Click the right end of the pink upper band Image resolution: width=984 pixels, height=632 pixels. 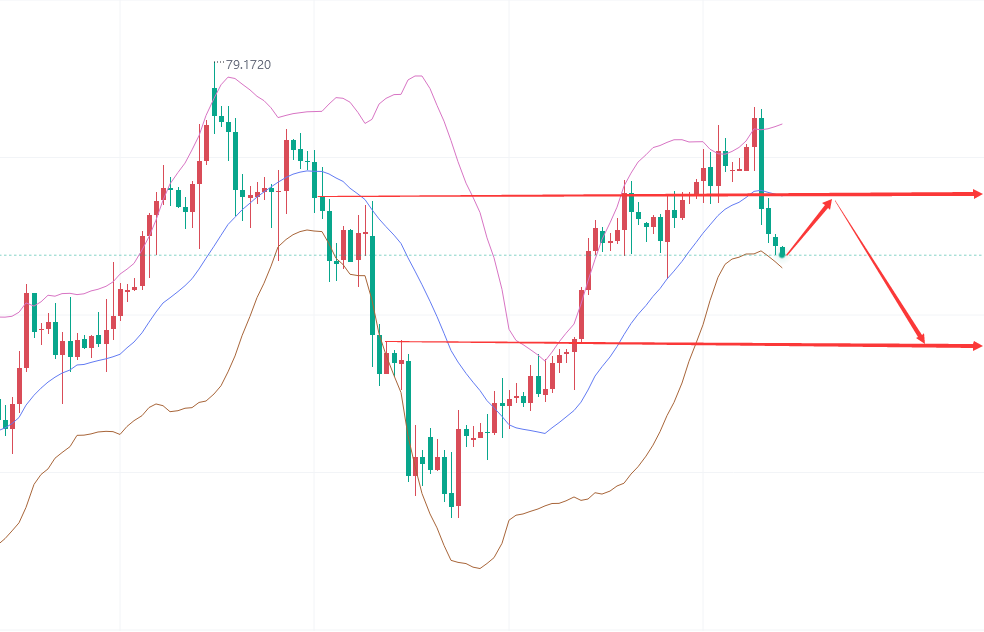[781, 124]
